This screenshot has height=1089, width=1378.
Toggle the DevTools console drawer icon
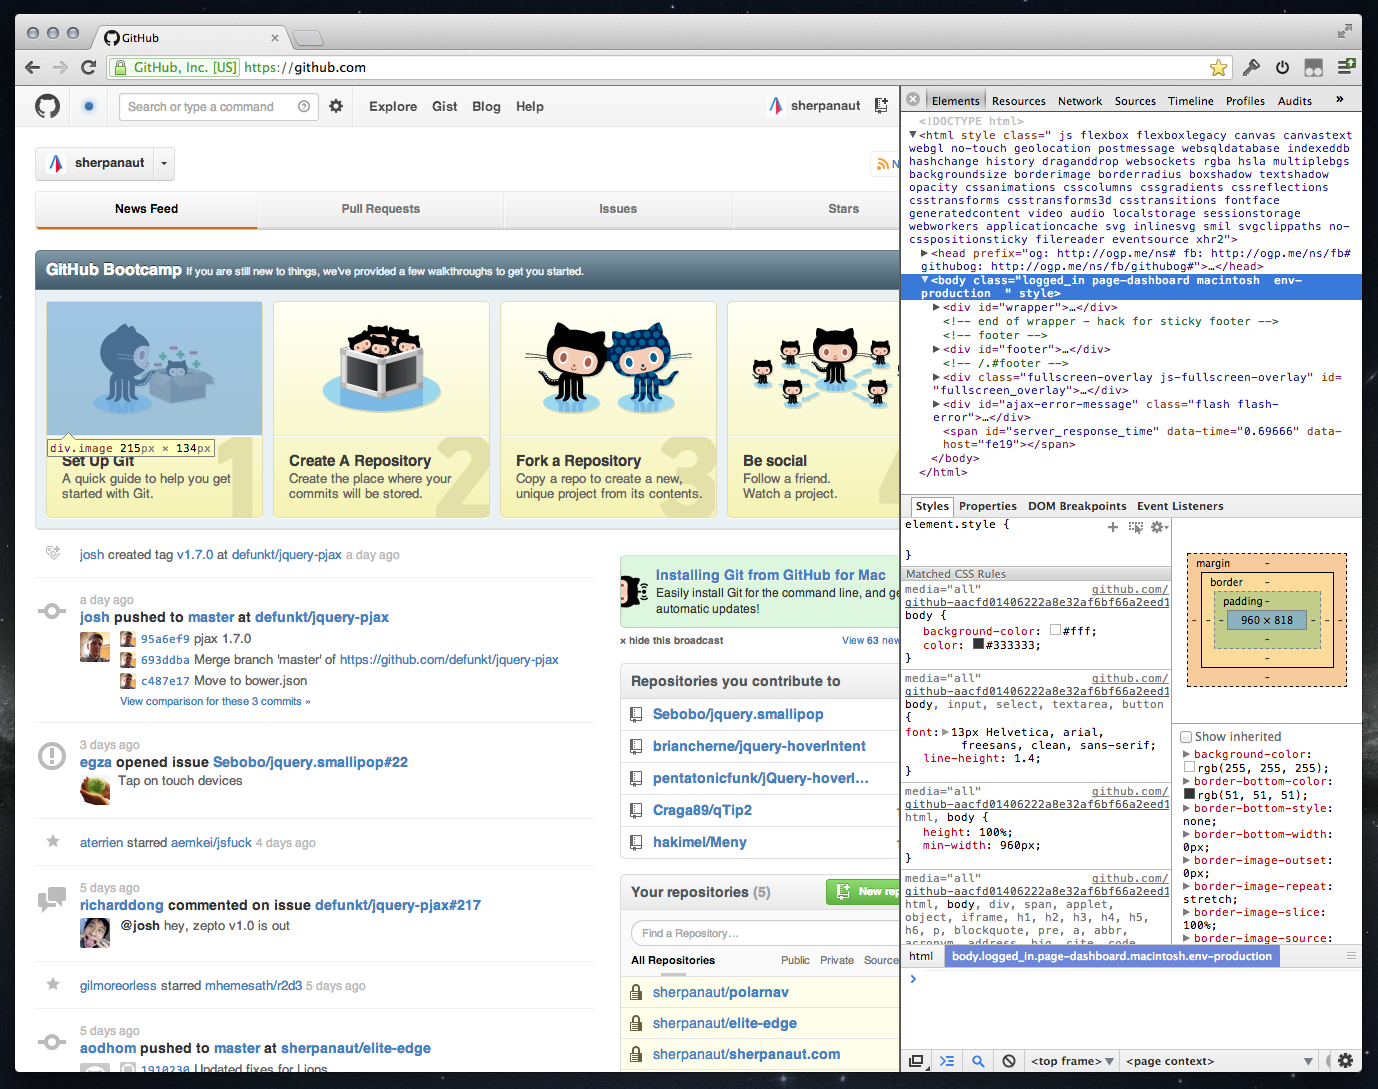[x=947, y=1061]
